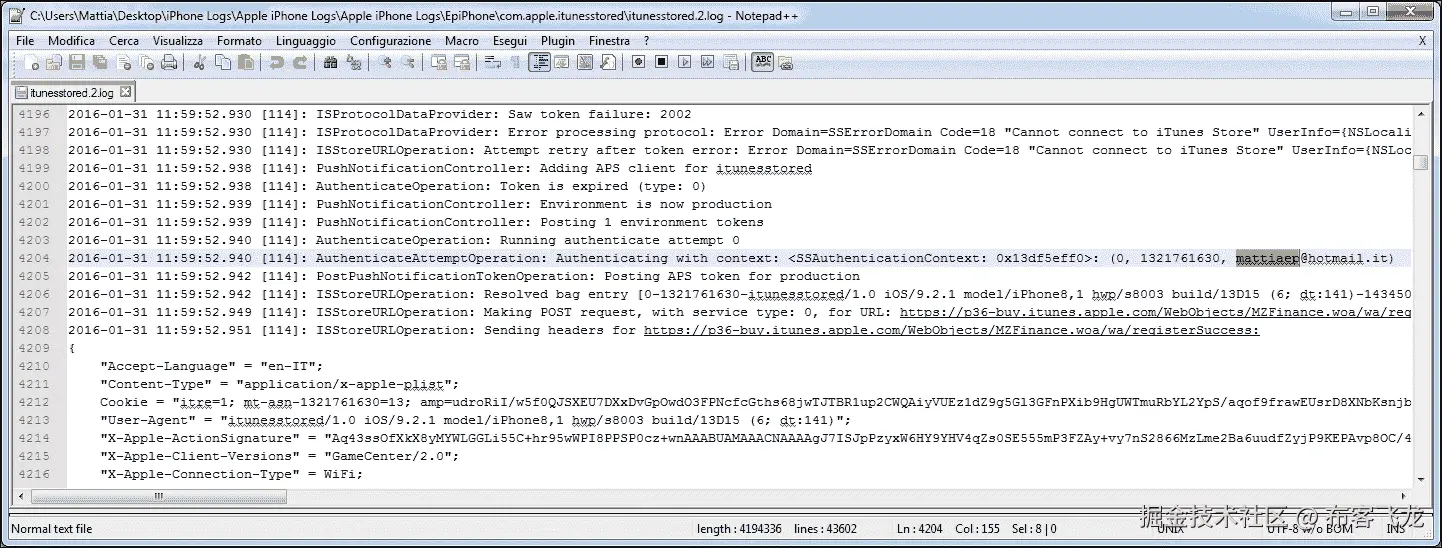Click the Cut scissors icon
Image resolution: width=1442 pixels, height=548 pixels.
(x=199, y=63)
